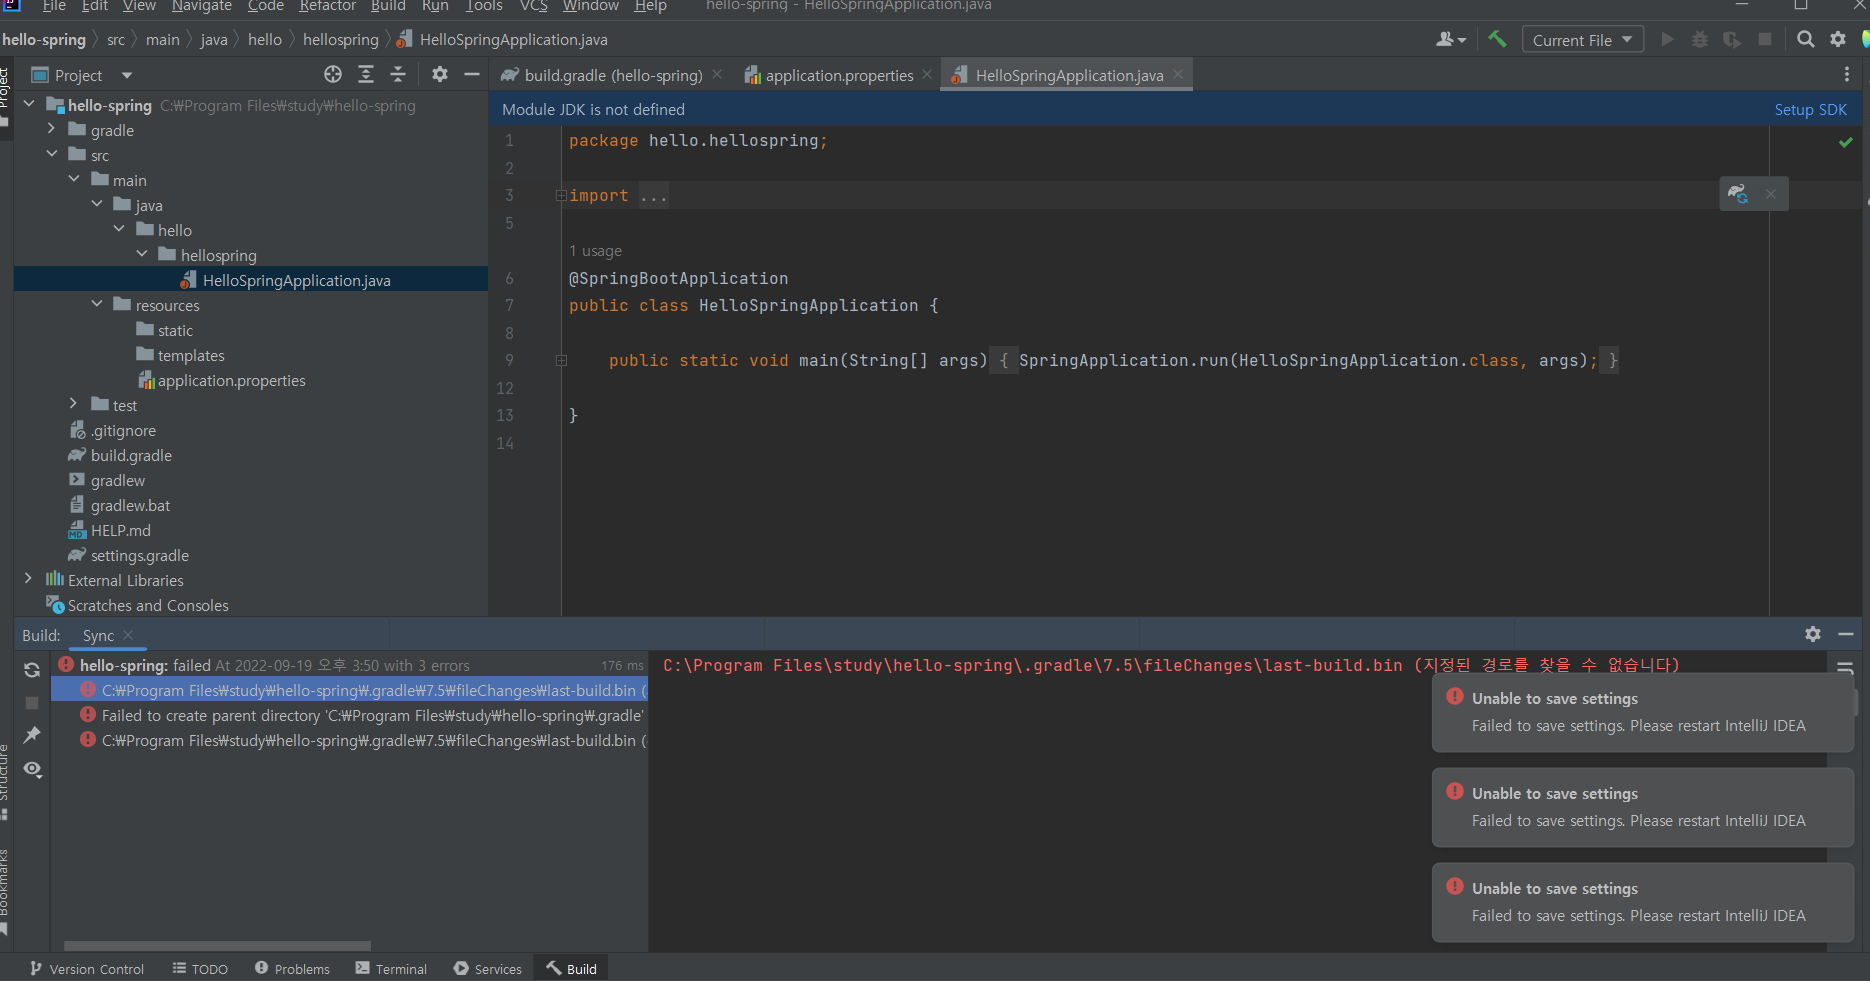This screenshot has height=981, width=1870.
Task: Dismiss the Gradle reload popup
Action: [1771, 194]
